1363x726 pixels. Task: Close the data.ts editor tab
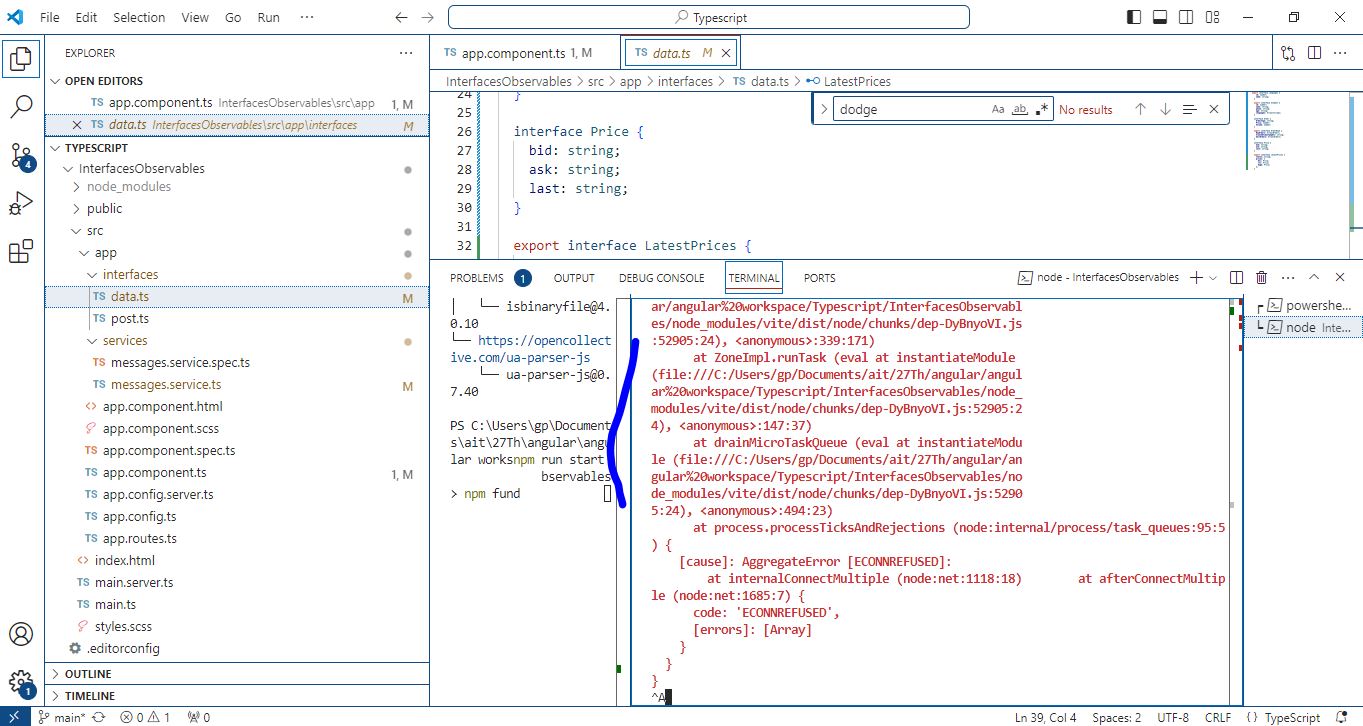pyautogui.click(x=726, y=53)
